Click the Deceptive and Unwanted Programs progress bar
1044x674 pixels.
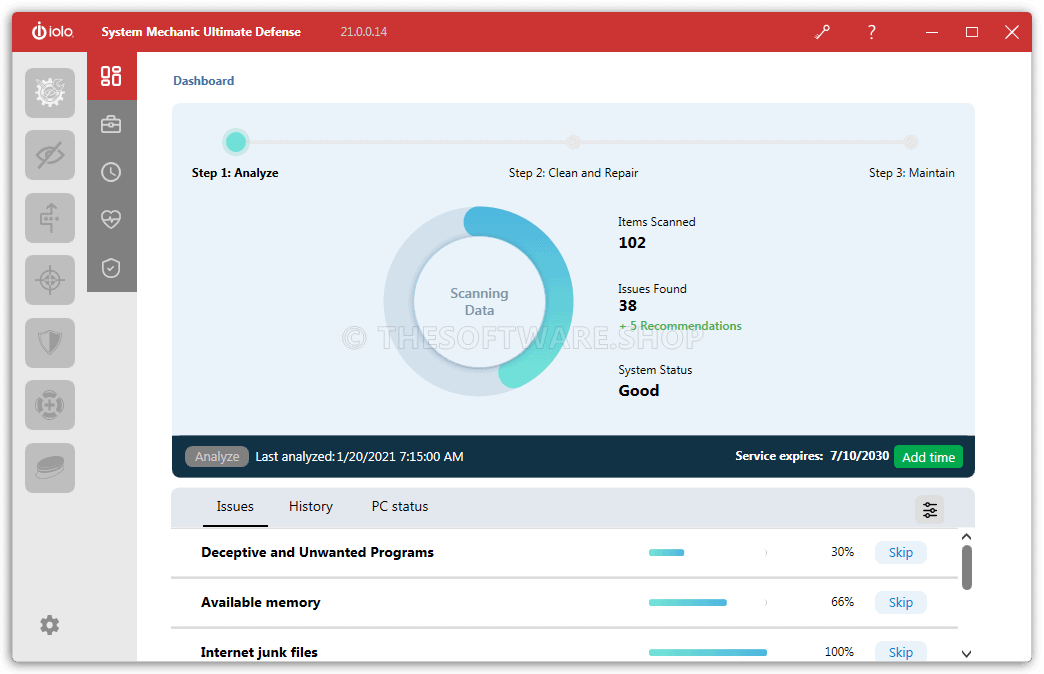point(708,553)
